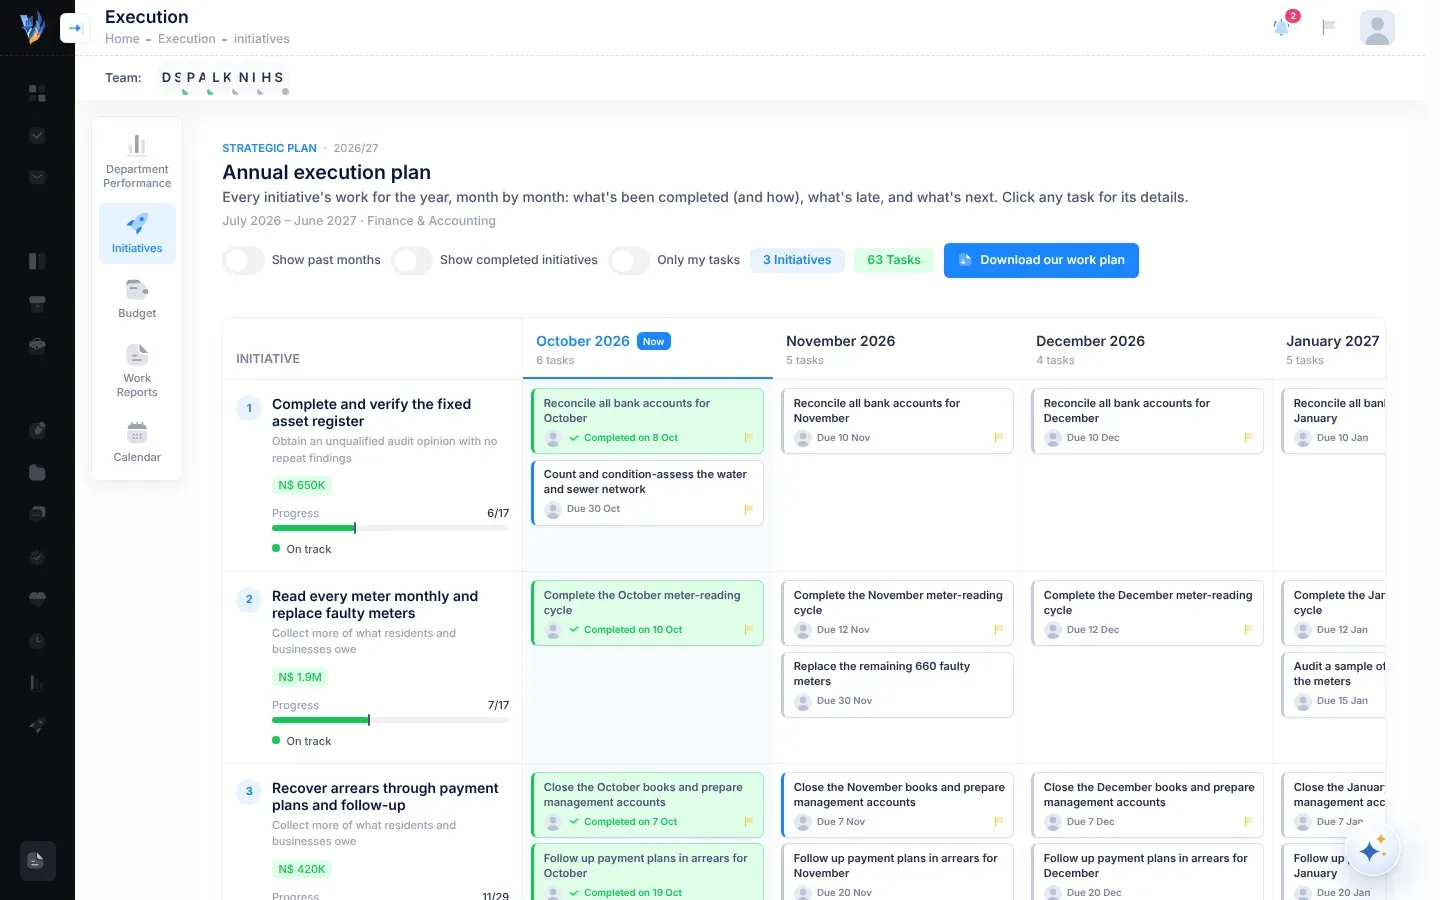
Task: Open the bar chart icon in dark sidebar
Action: 37,683
